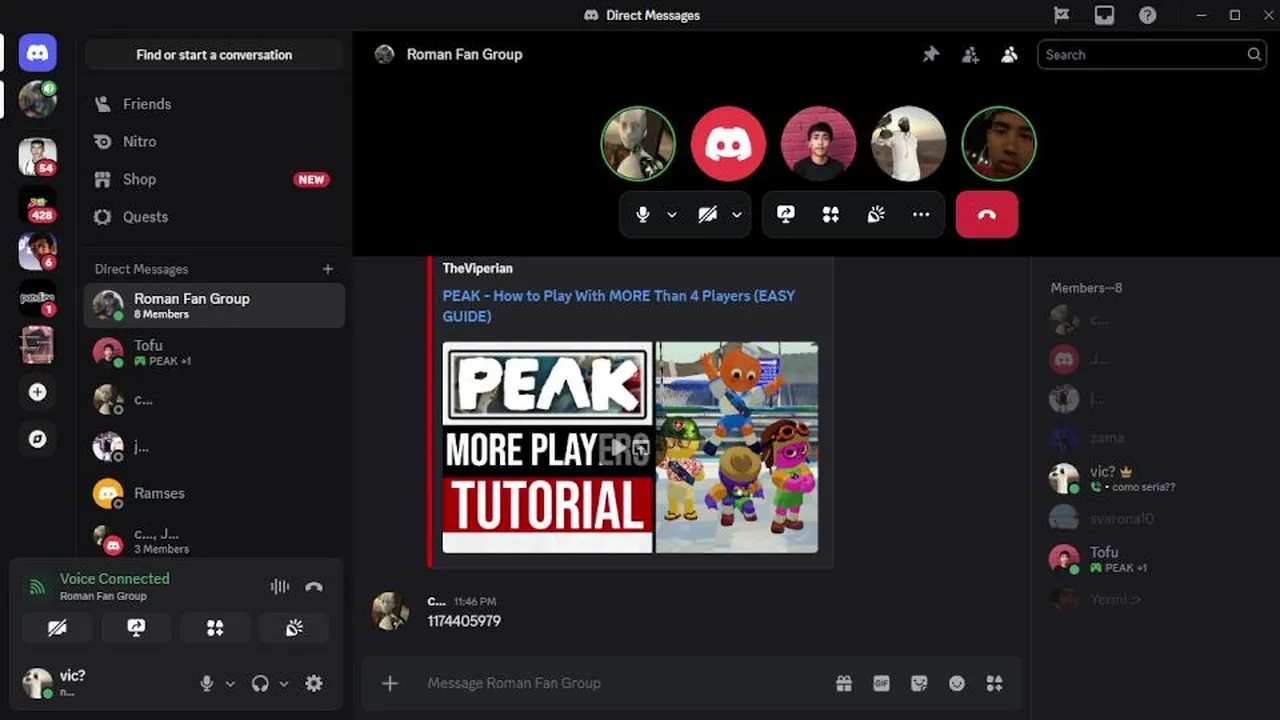Open PEAK How to Play video link
Viewport: 1280px width, 720px height.
tap(619, 306)
